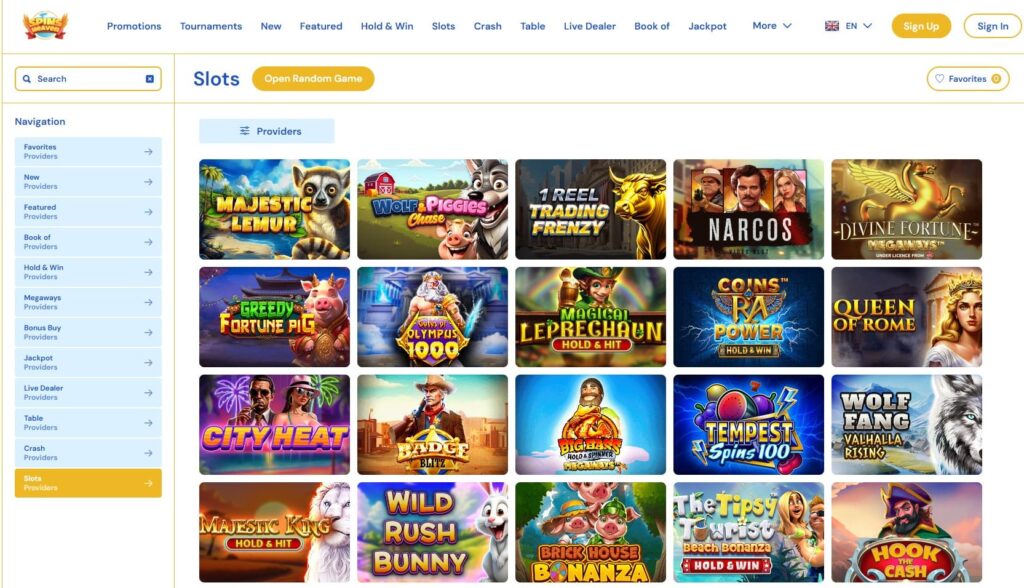This screenshot has width=1024, height=588.
Task: Click the Open Random Game button
Action: pos(313,78)
